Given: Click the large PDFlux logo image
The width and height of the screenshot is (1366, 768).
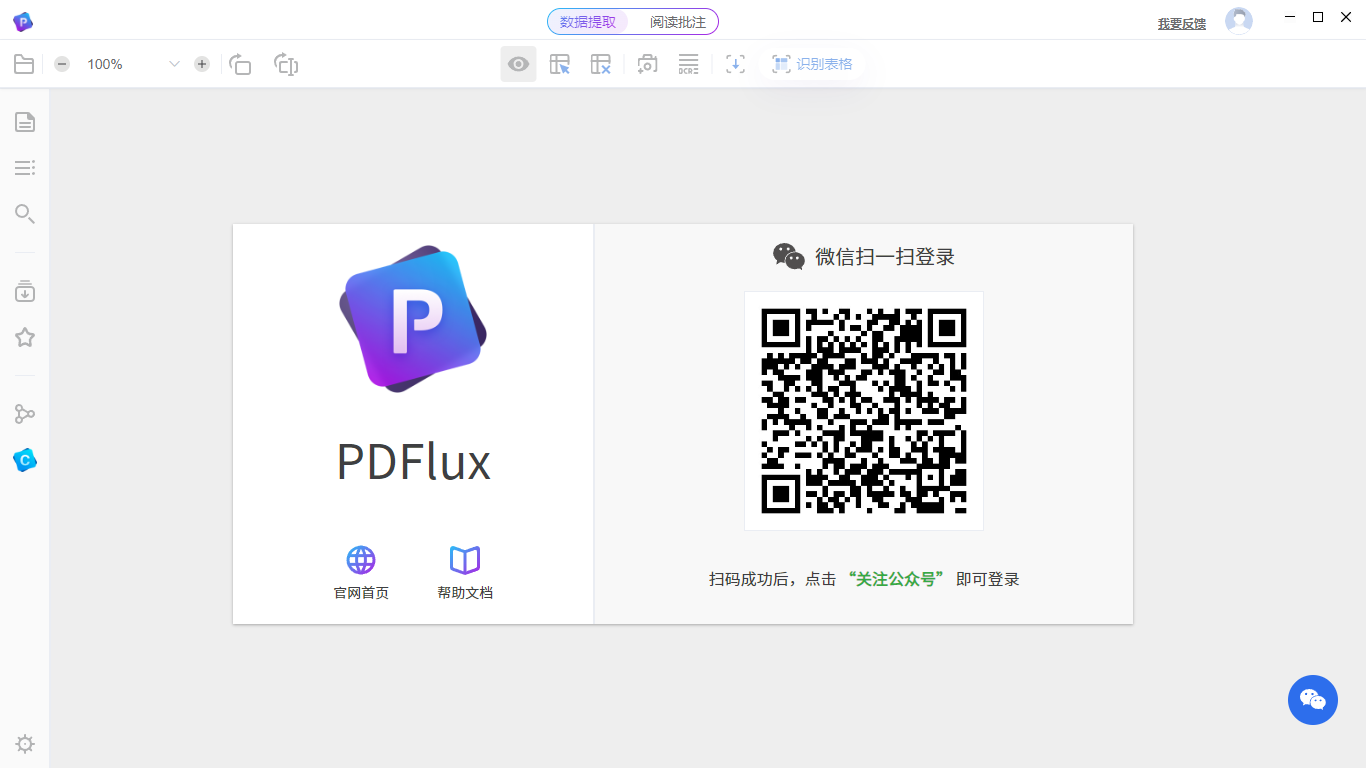Looking at the screenshot, I should click(413, 318).
